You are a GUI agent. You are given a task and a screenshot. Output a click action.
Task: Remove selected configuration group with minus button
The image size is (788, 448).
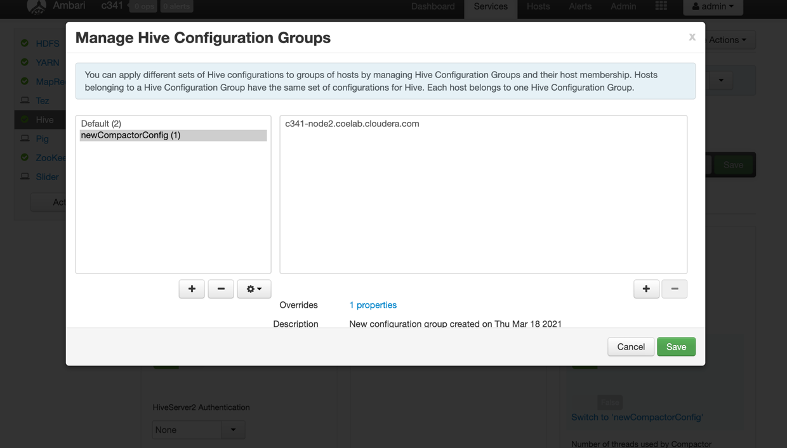pos(221,289)
